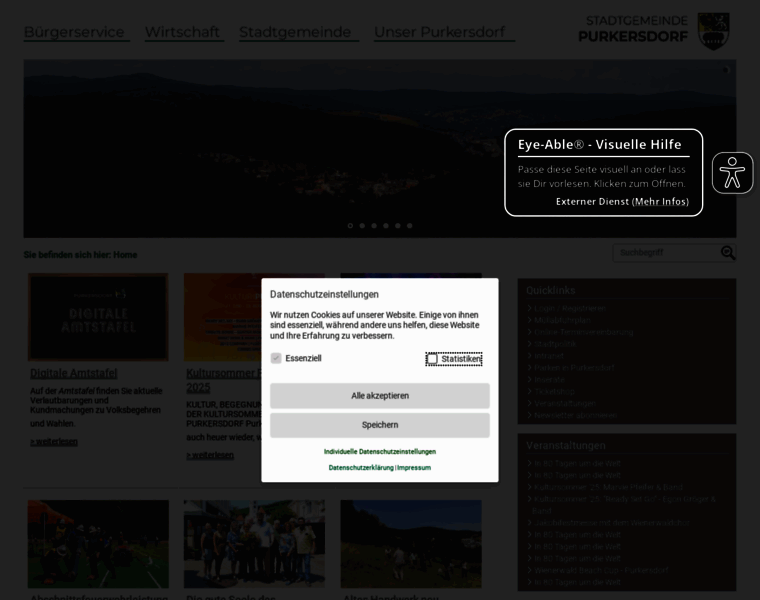Click the Purkersdorf coat of arms logo

point(713,31)
